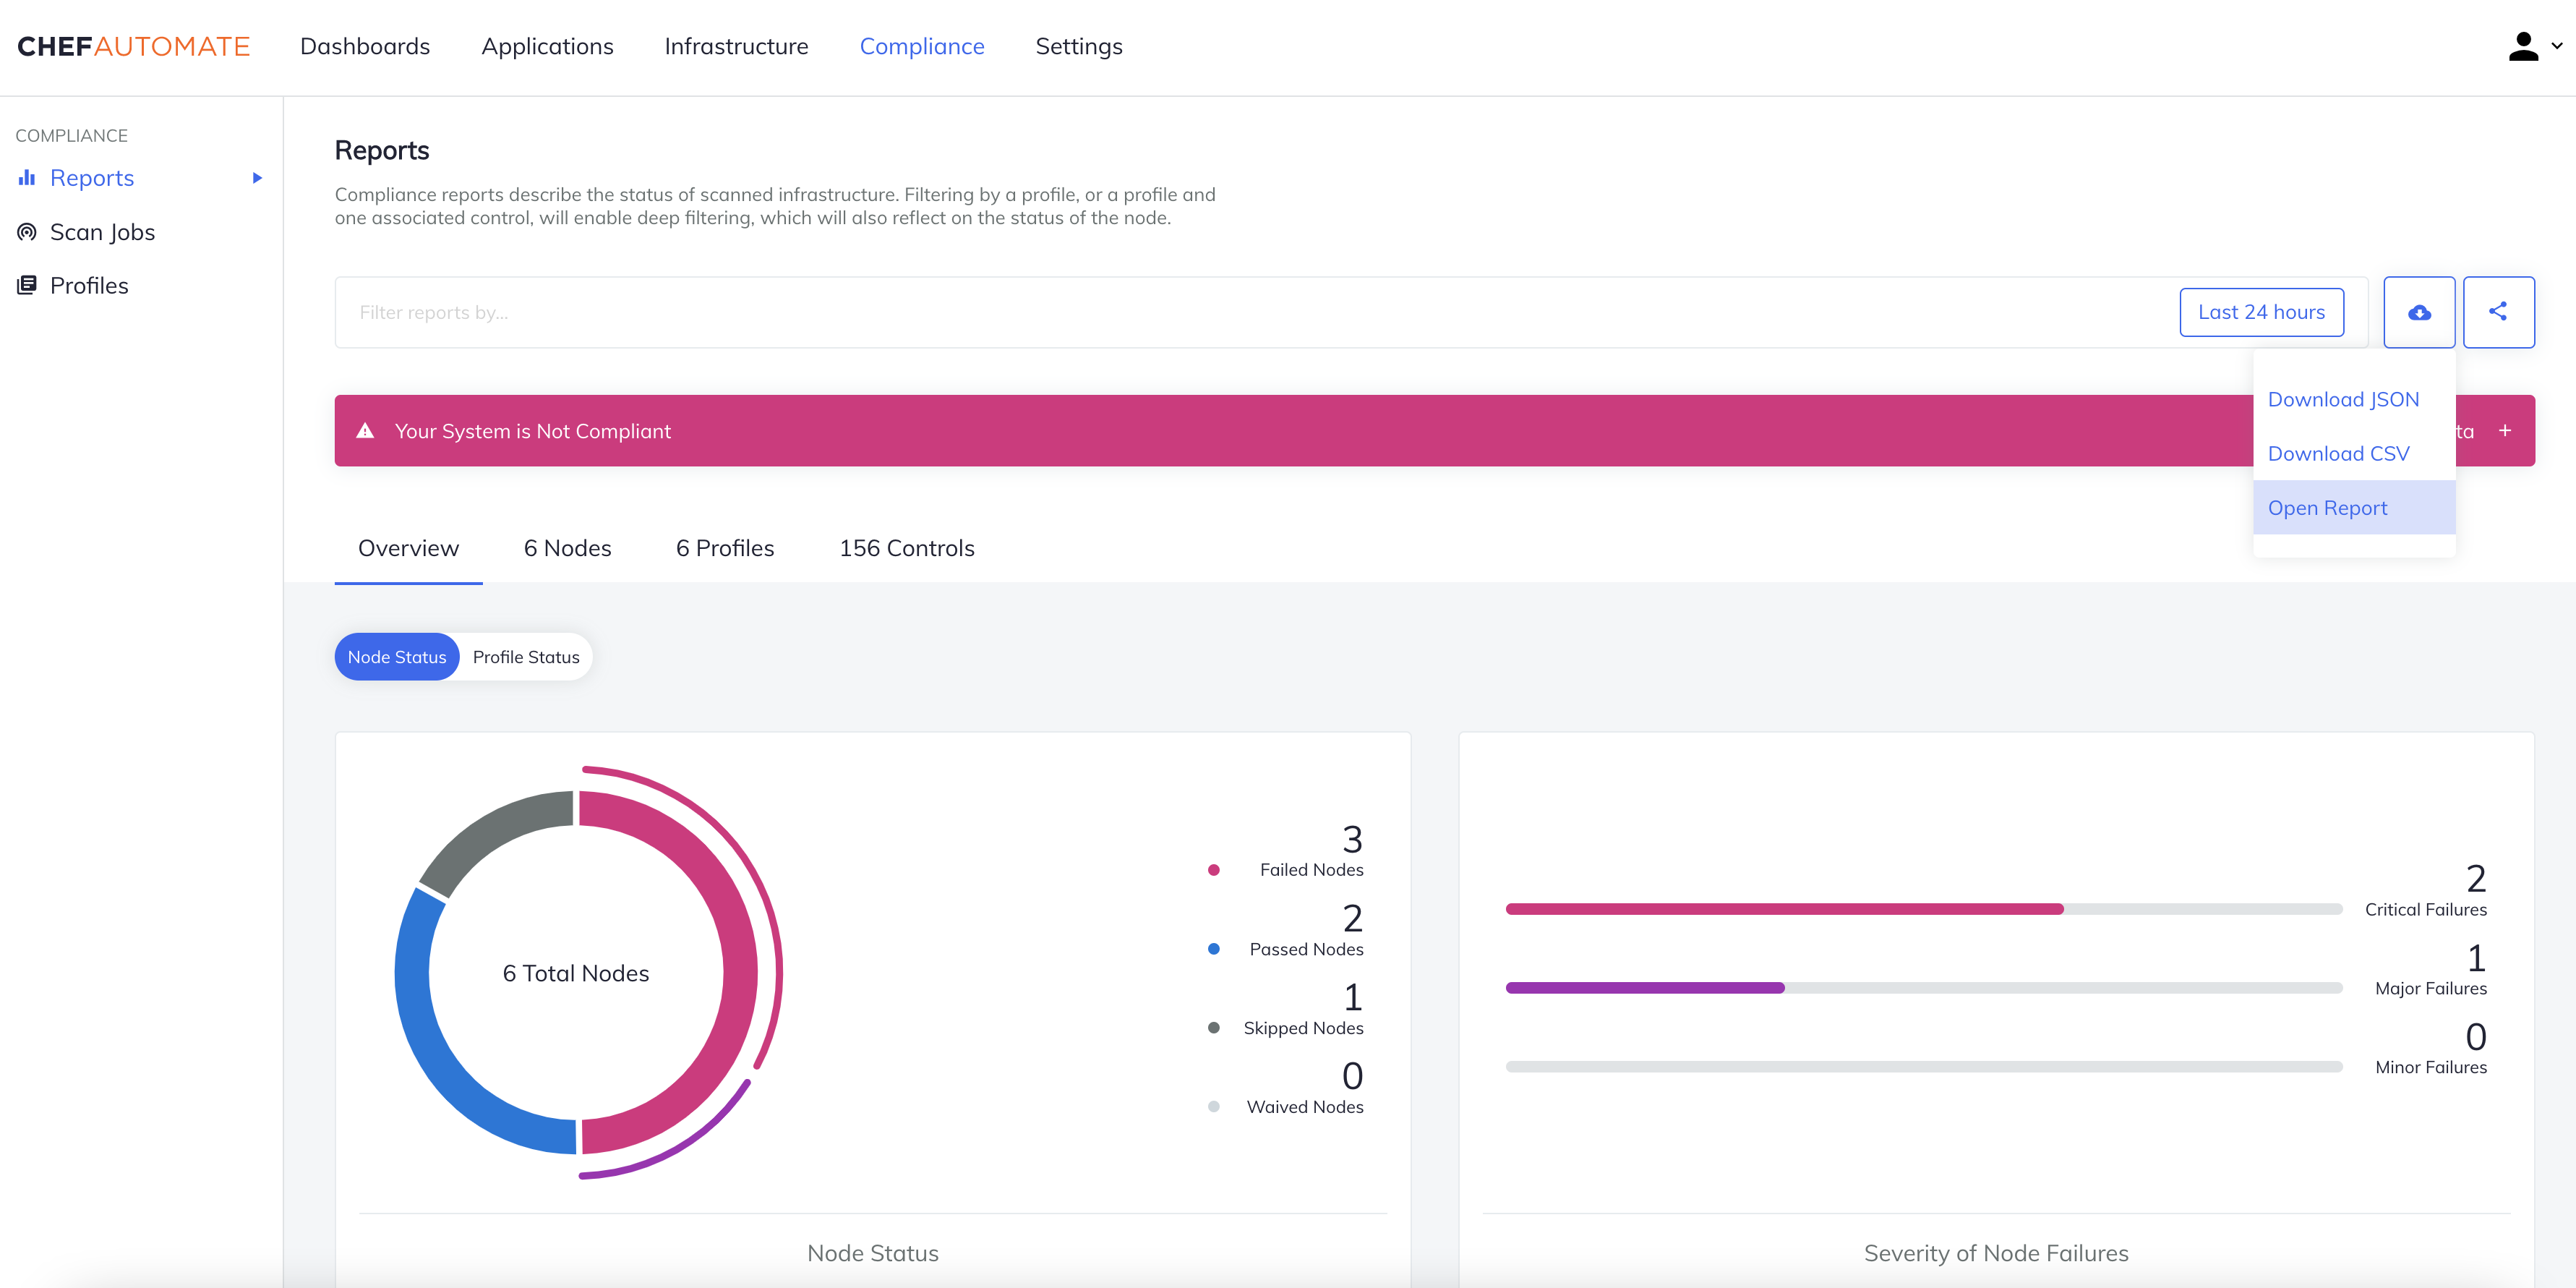
Task: Expand the Last 24 hours dropdown
Action: [2262, 310]
